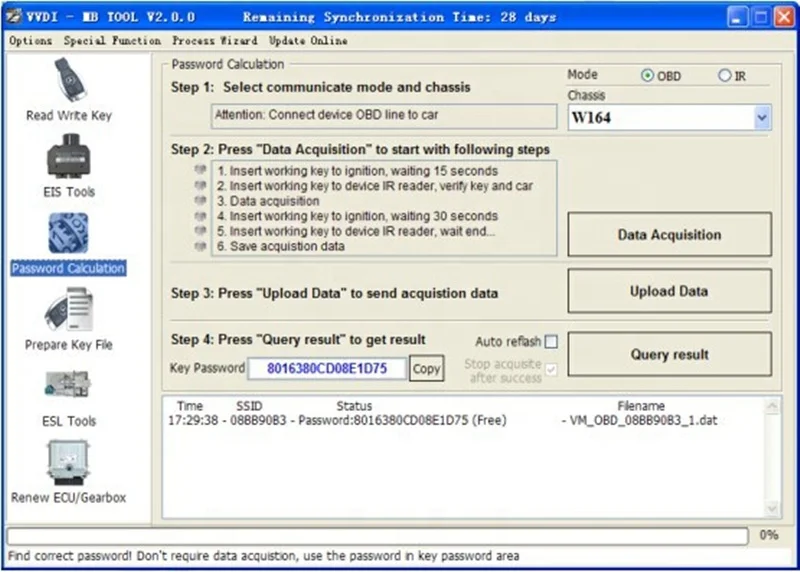800x572 pixels.
Task: Click the Query result button
Action: pyautogui.click(x=669, y=355)
